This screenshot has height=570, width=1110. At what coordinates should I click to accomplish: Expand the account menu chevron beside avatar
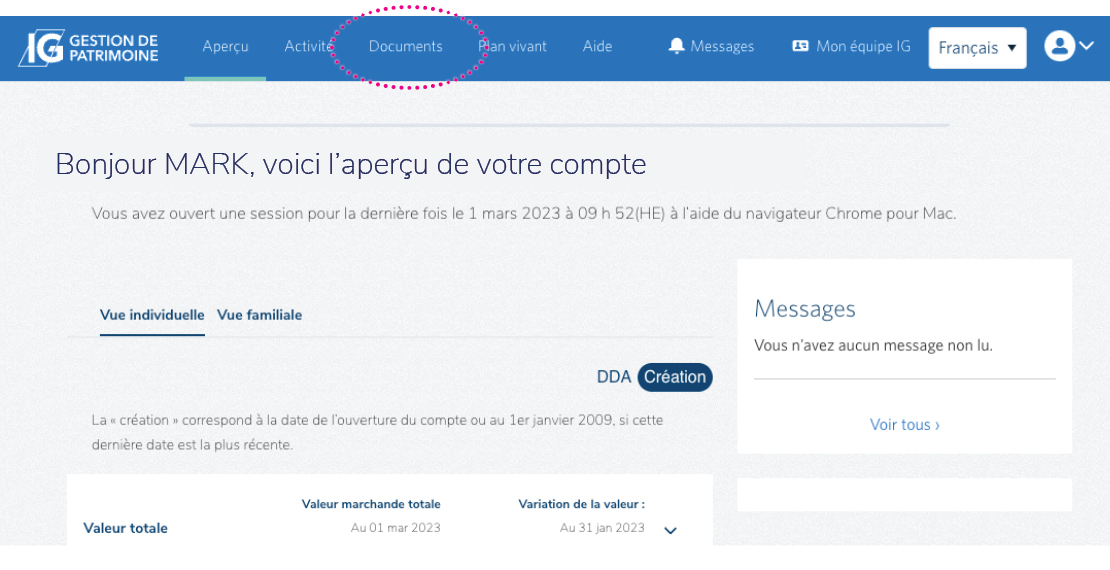pos(1086,46)
